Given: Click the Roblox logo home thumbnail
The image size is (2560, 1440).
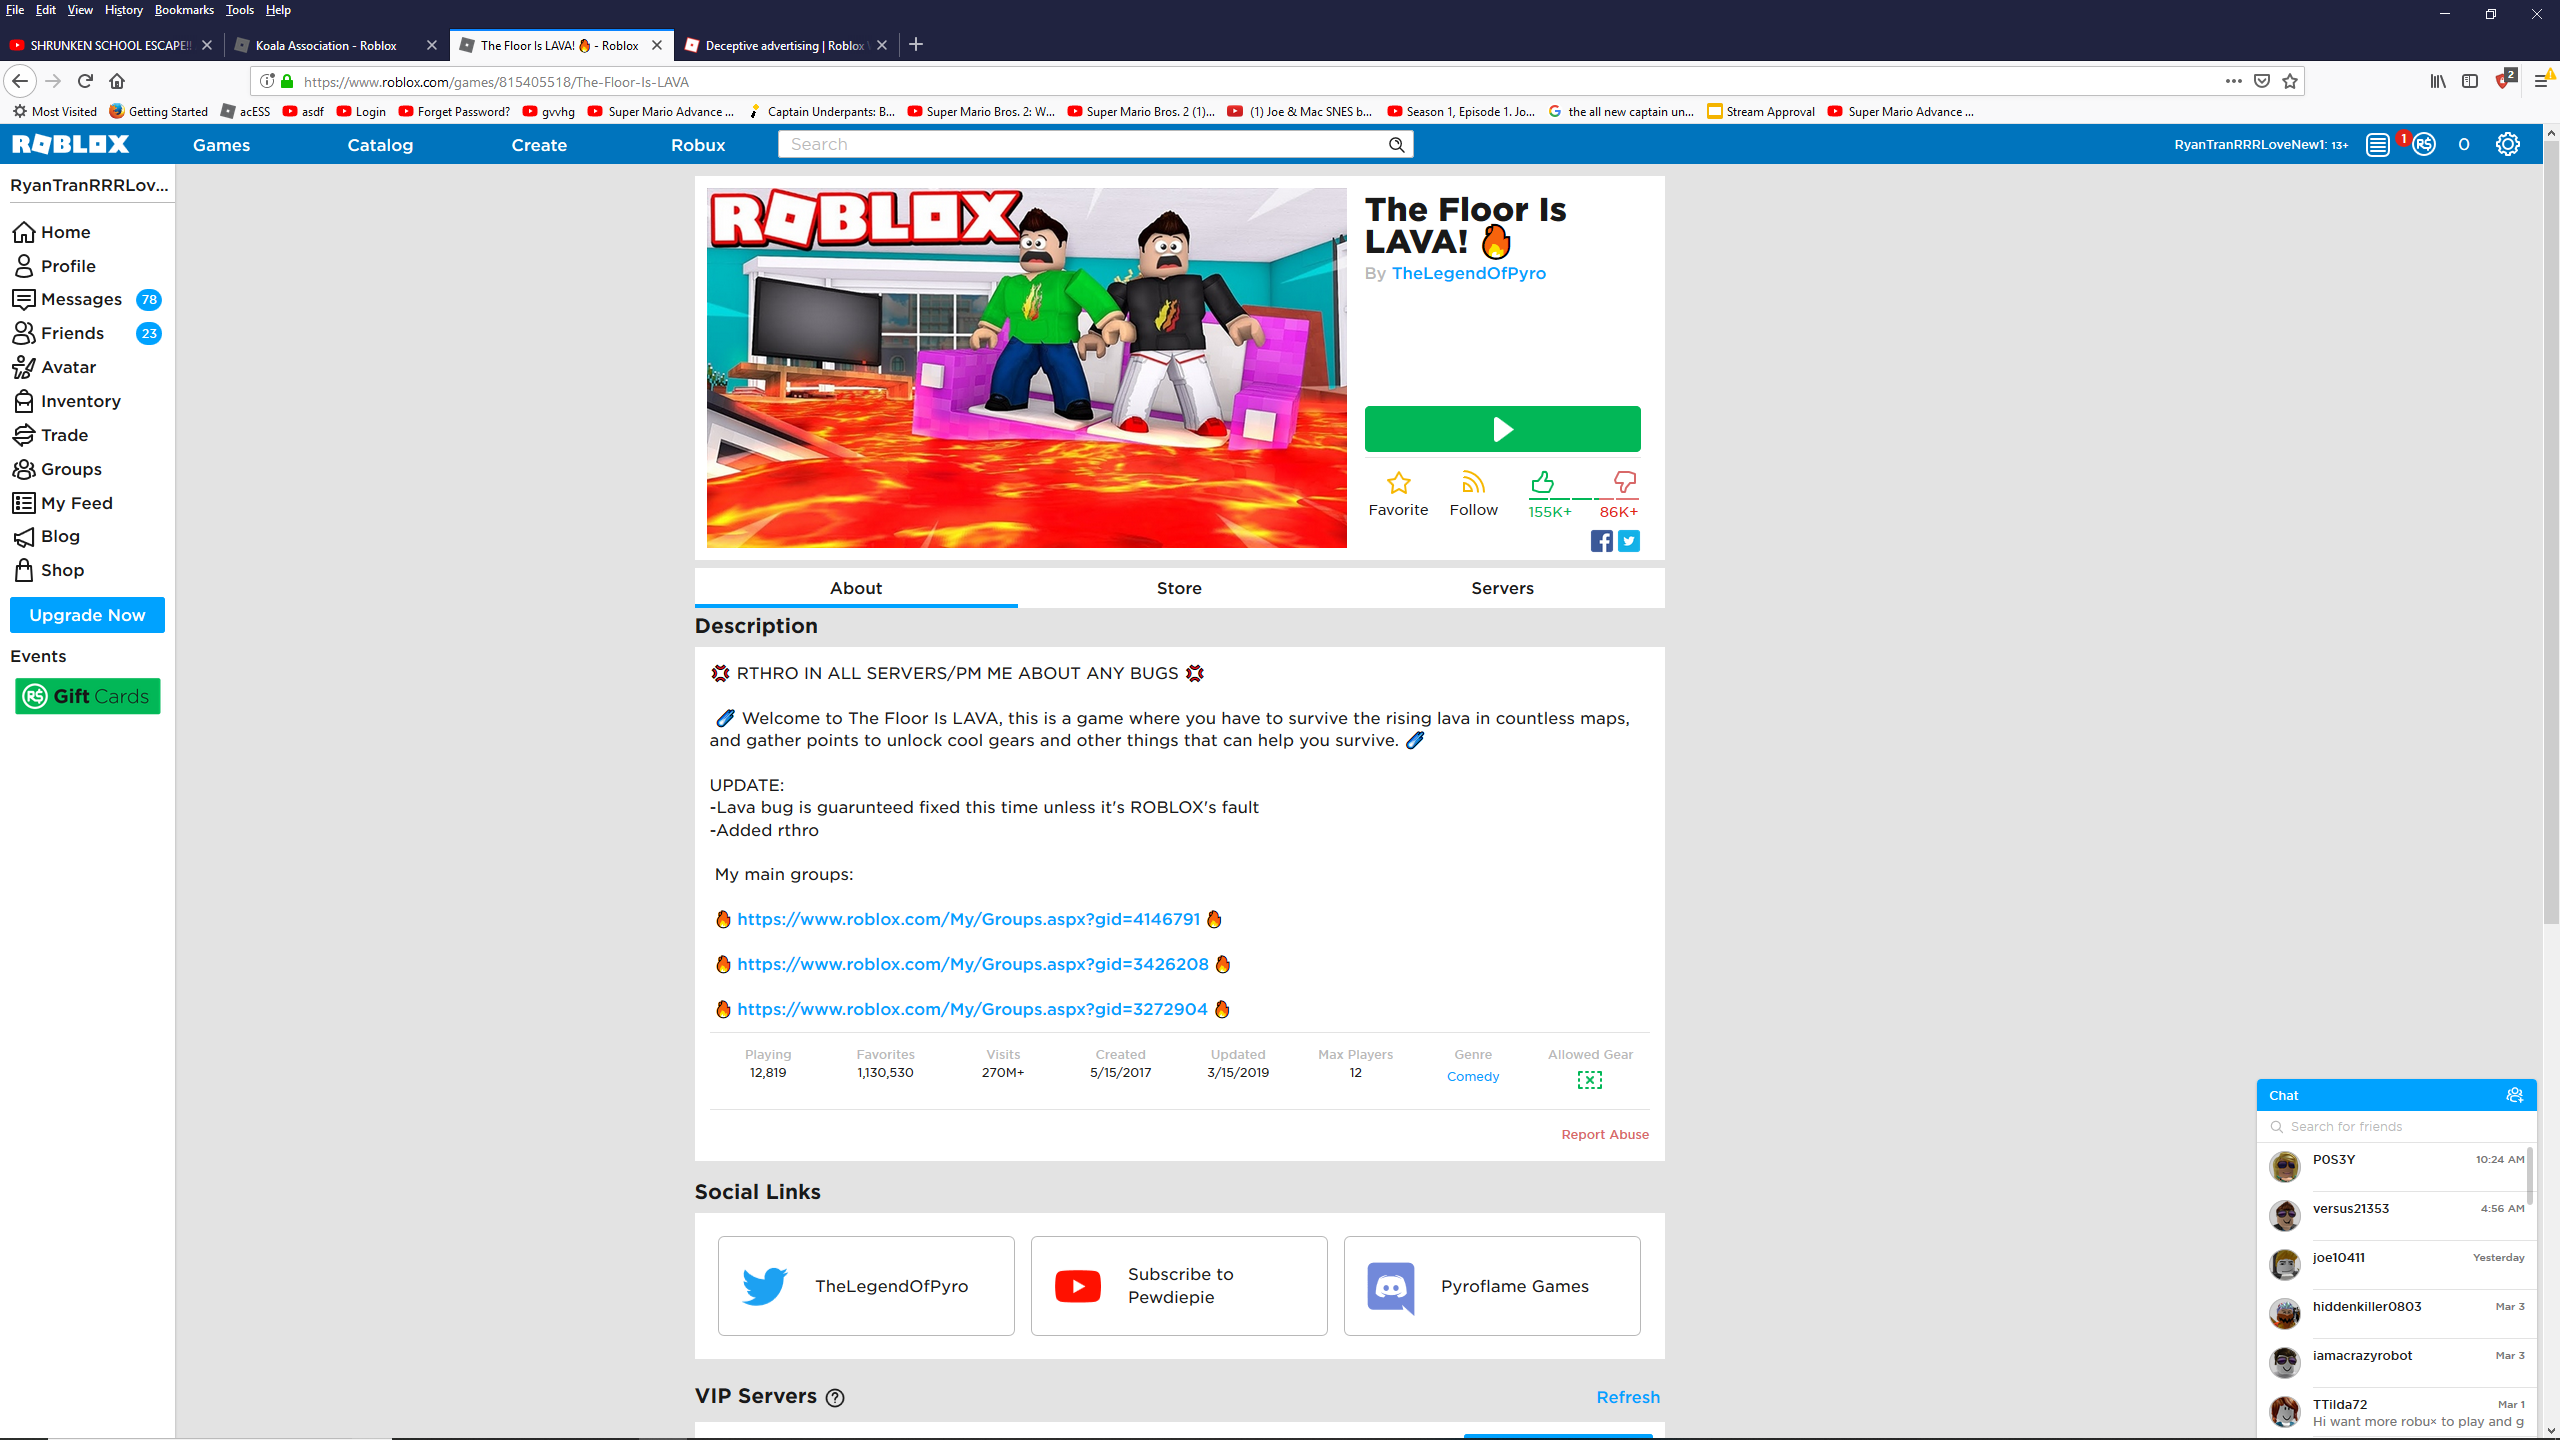Looking at the screenshot, I should pos(72,142).
